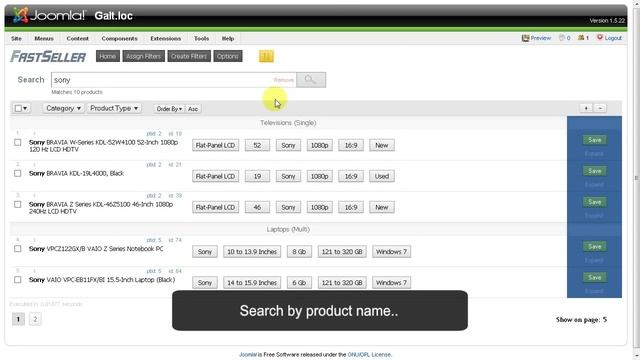Open the Joomla footer link

pos(248,355)
